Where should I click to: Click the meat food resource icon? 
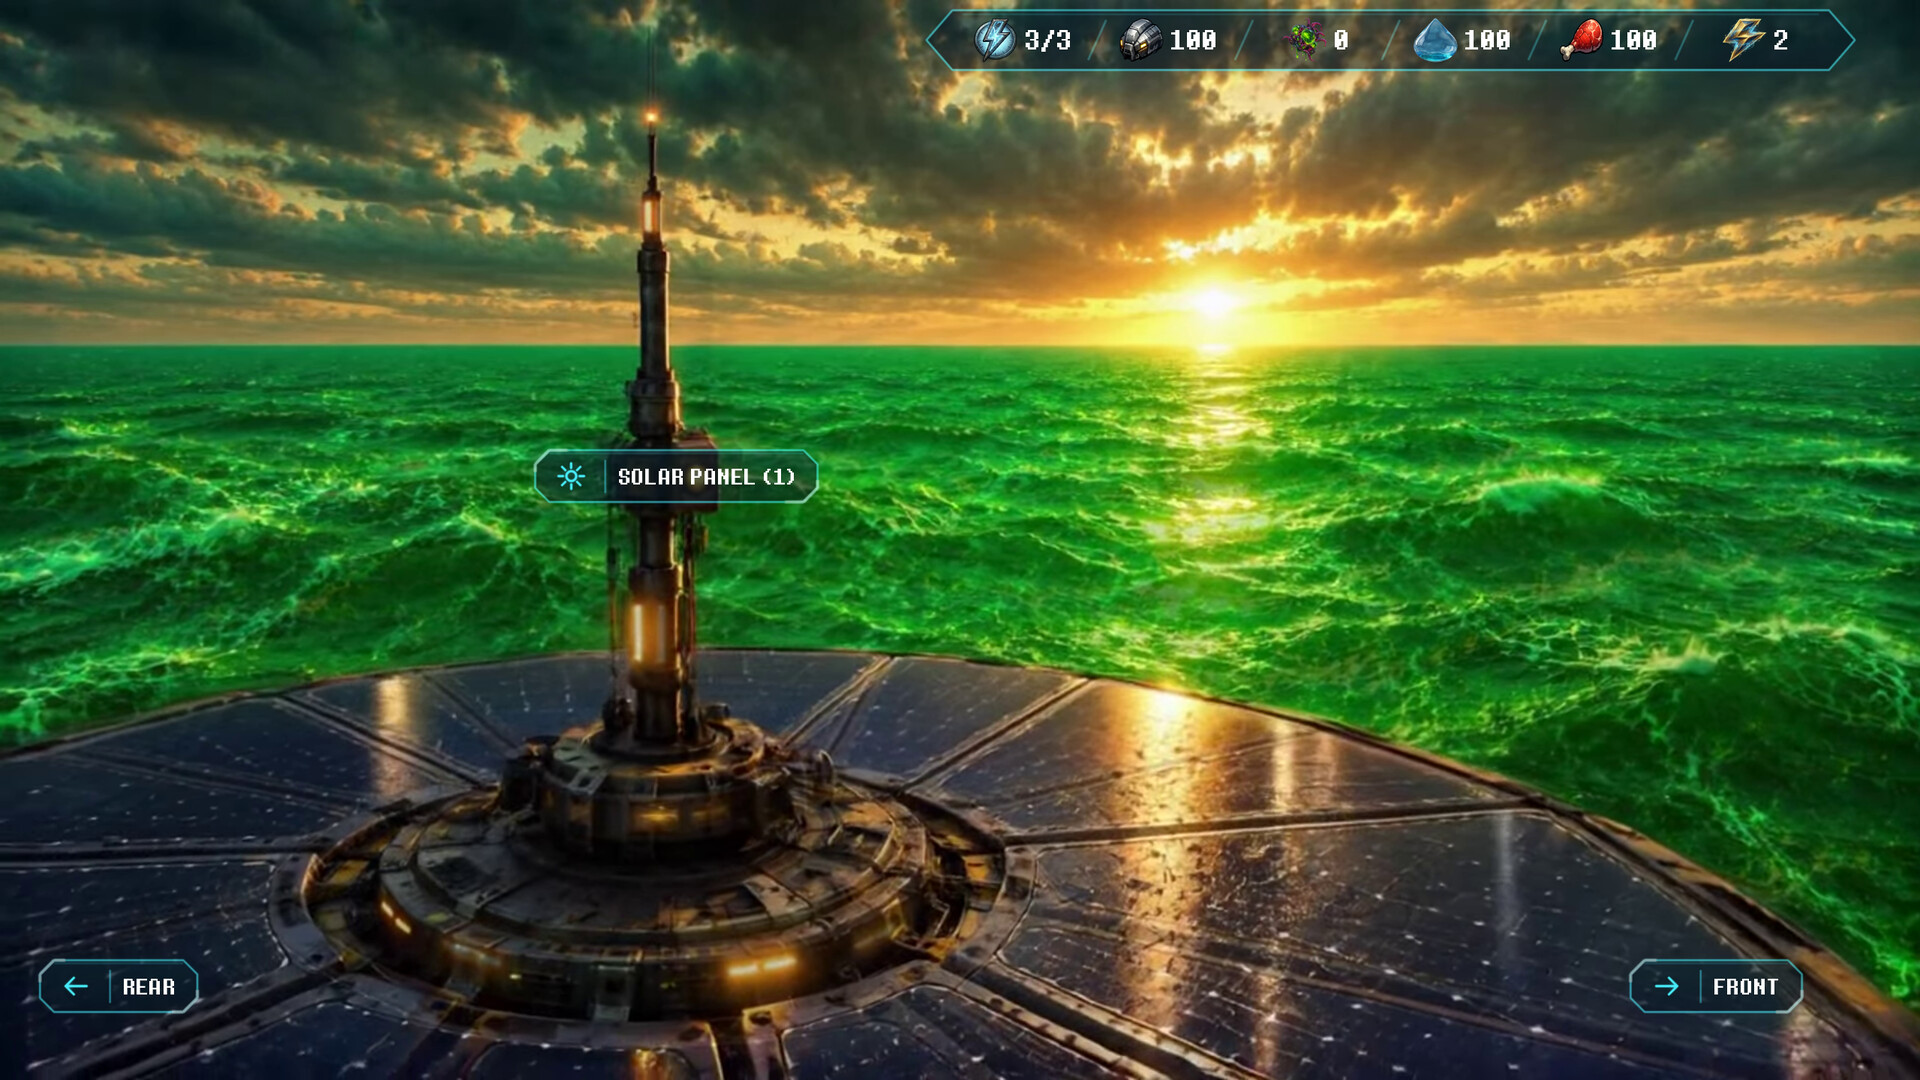pos(1582,41)
